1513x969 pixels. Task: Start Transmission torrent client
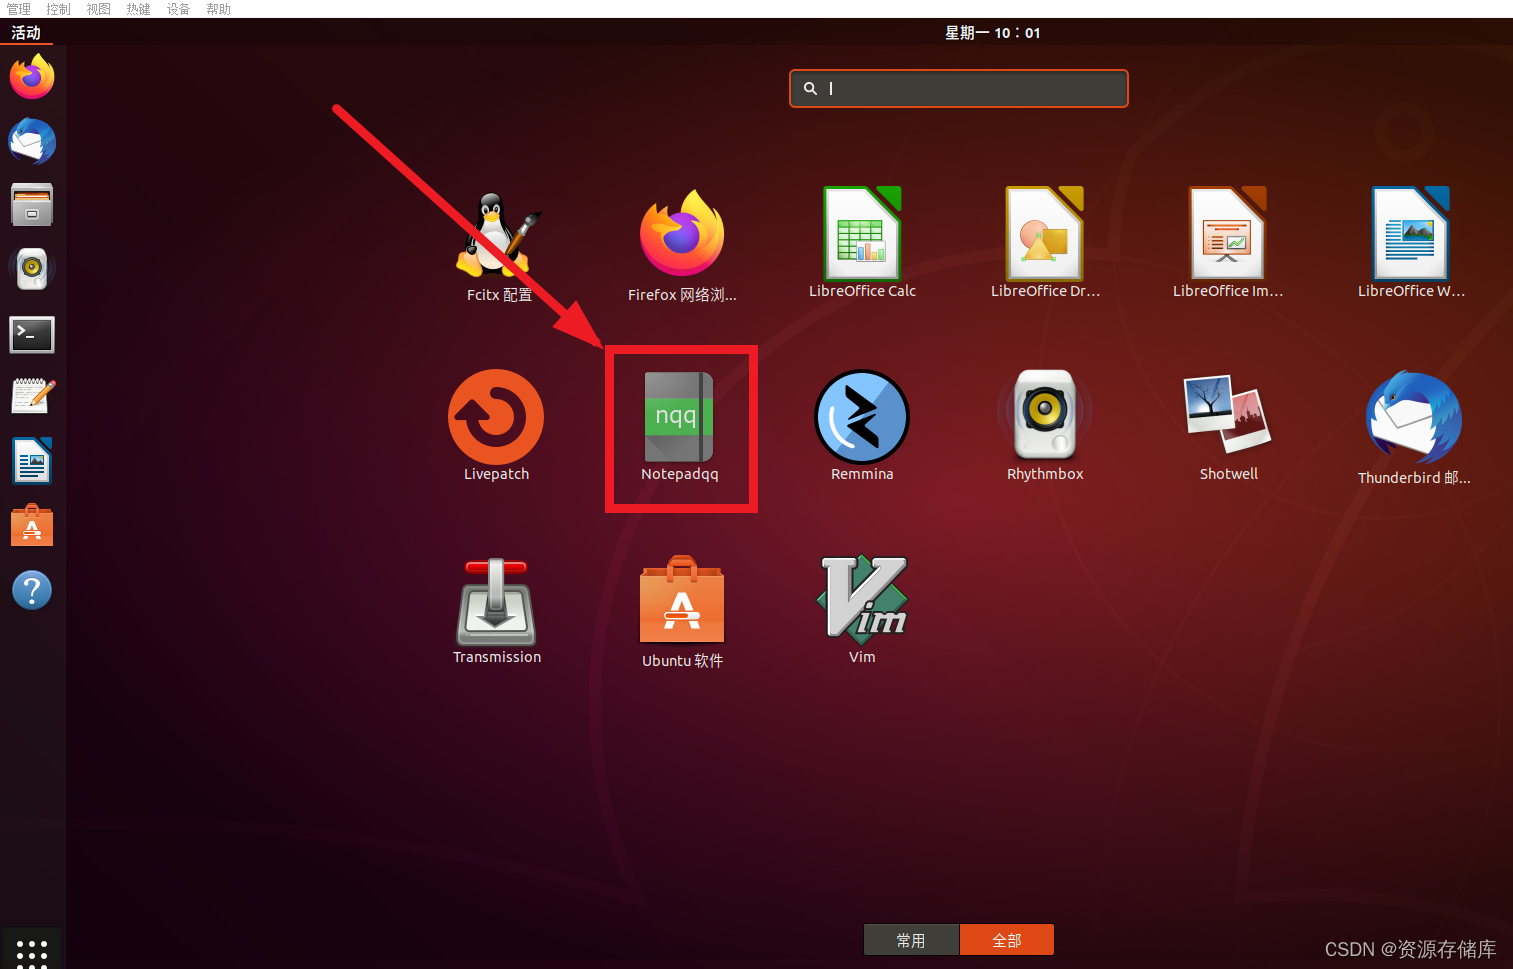point(497,600)
